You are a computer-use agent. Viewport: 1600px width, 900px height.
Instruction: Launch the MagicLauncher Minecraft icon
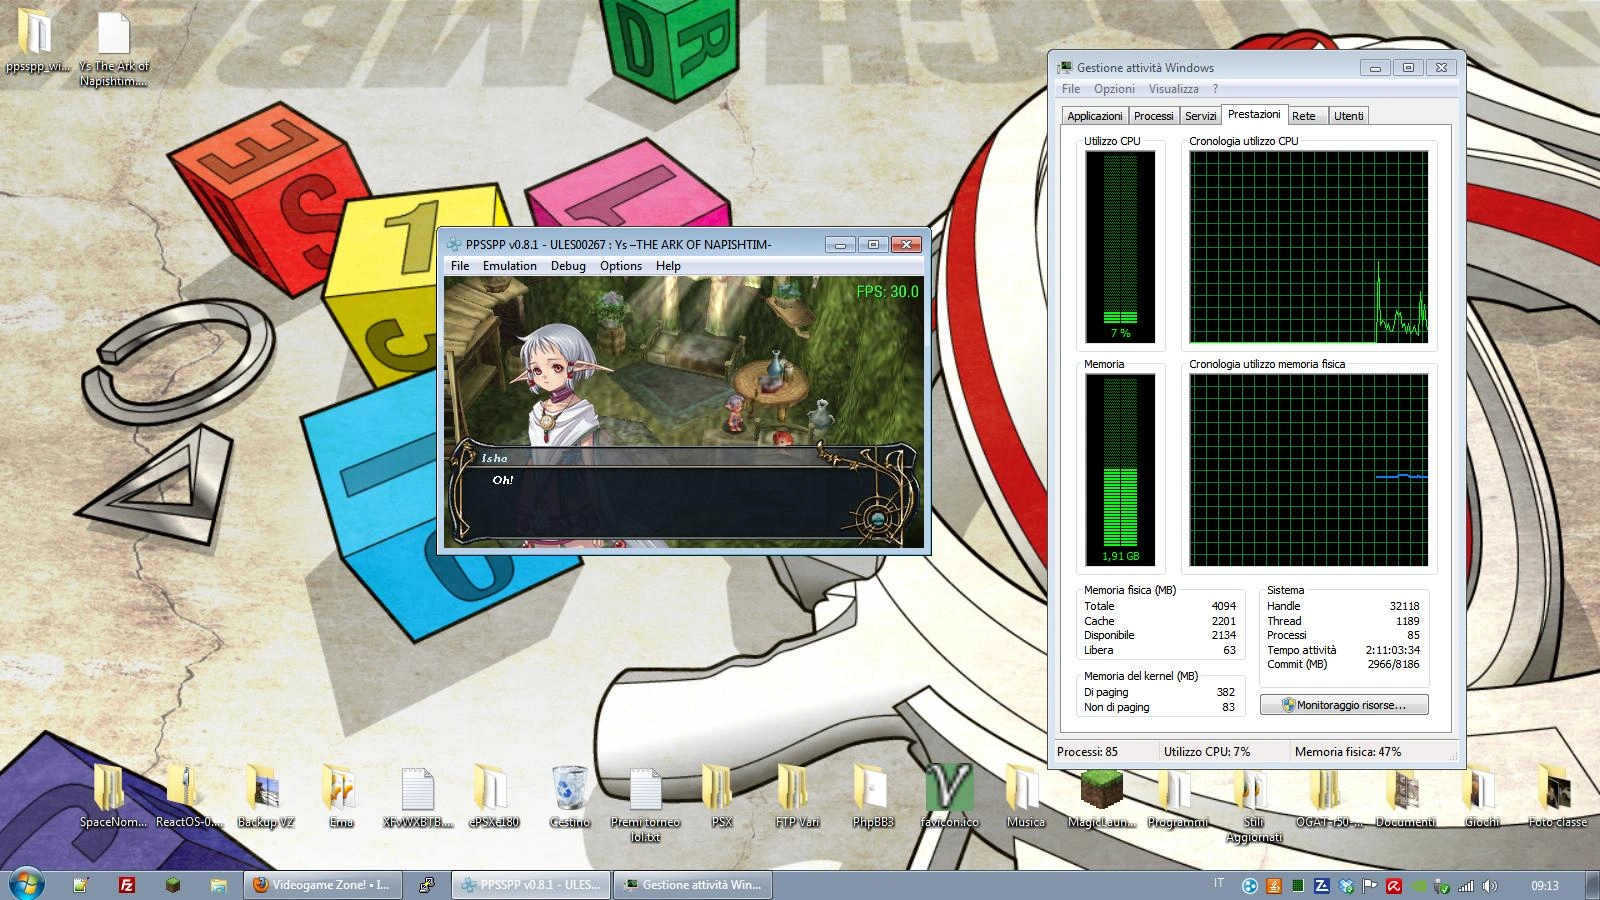[x=1101, y=797]
